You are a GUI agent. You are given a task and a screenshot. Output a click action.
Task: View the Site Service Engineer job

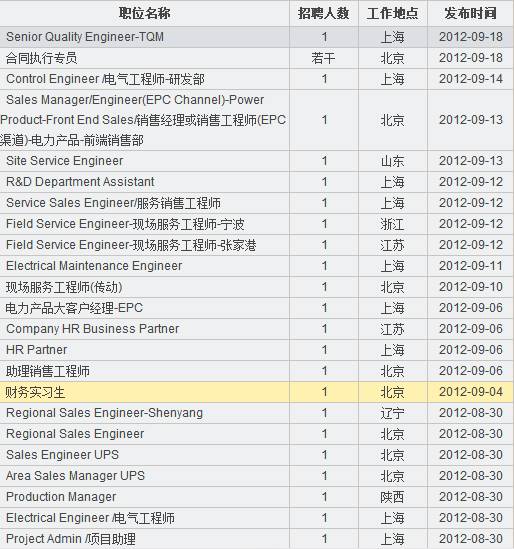[x=65, y=161]
